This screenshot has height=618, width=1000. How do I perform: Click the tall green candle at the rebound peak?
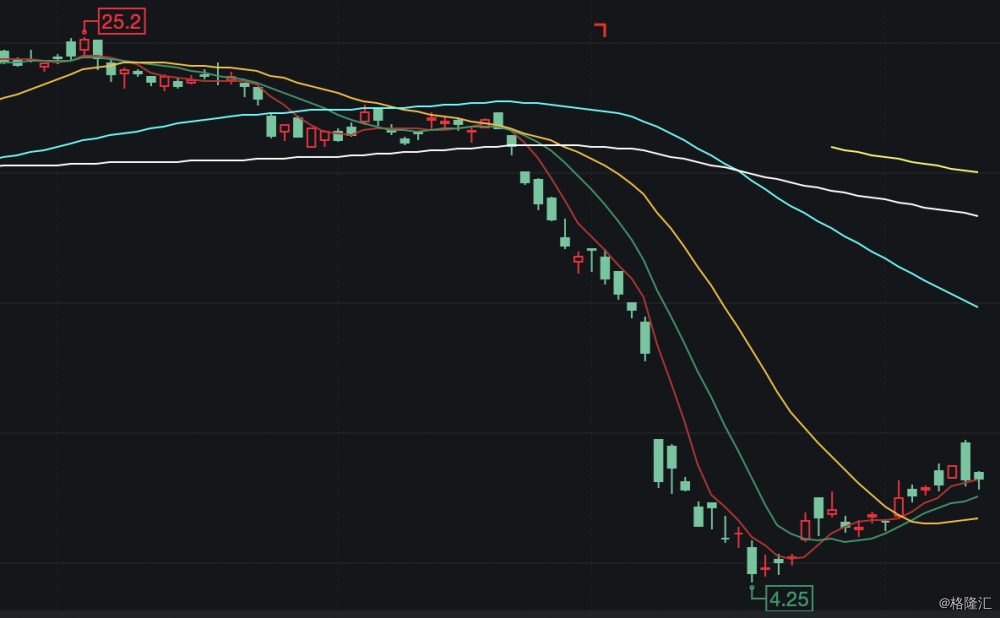coord(965,460)
